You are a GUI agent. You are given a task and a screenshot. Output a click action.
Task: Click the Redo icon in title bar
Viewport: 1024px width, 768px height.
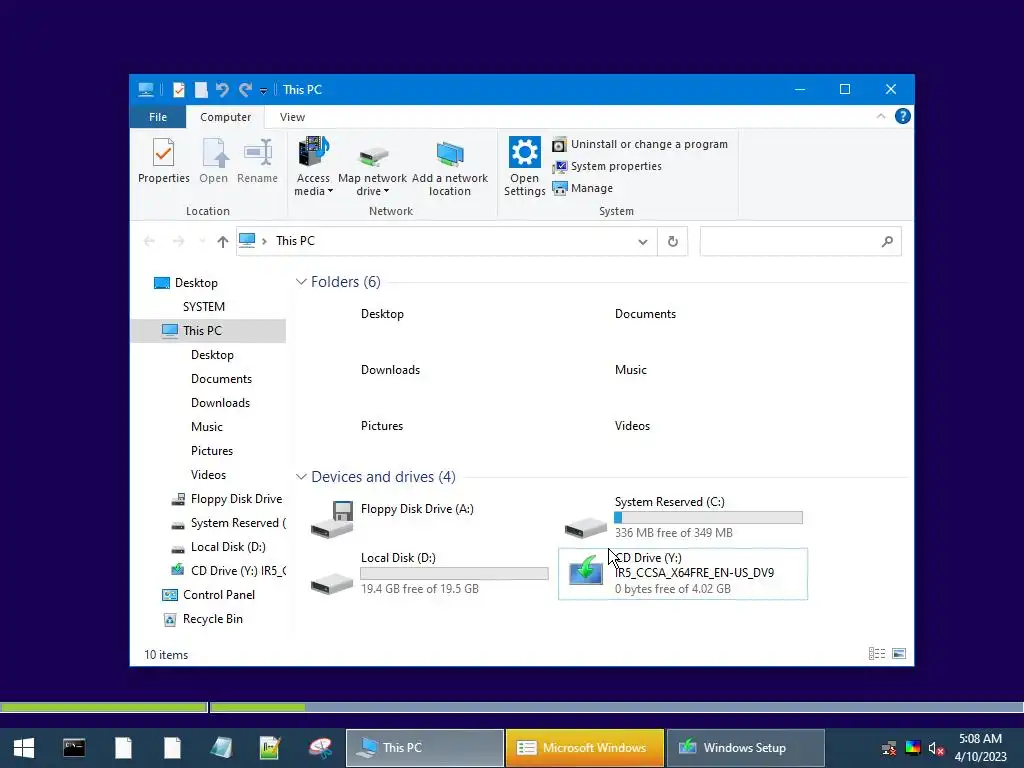pos(245,89)
